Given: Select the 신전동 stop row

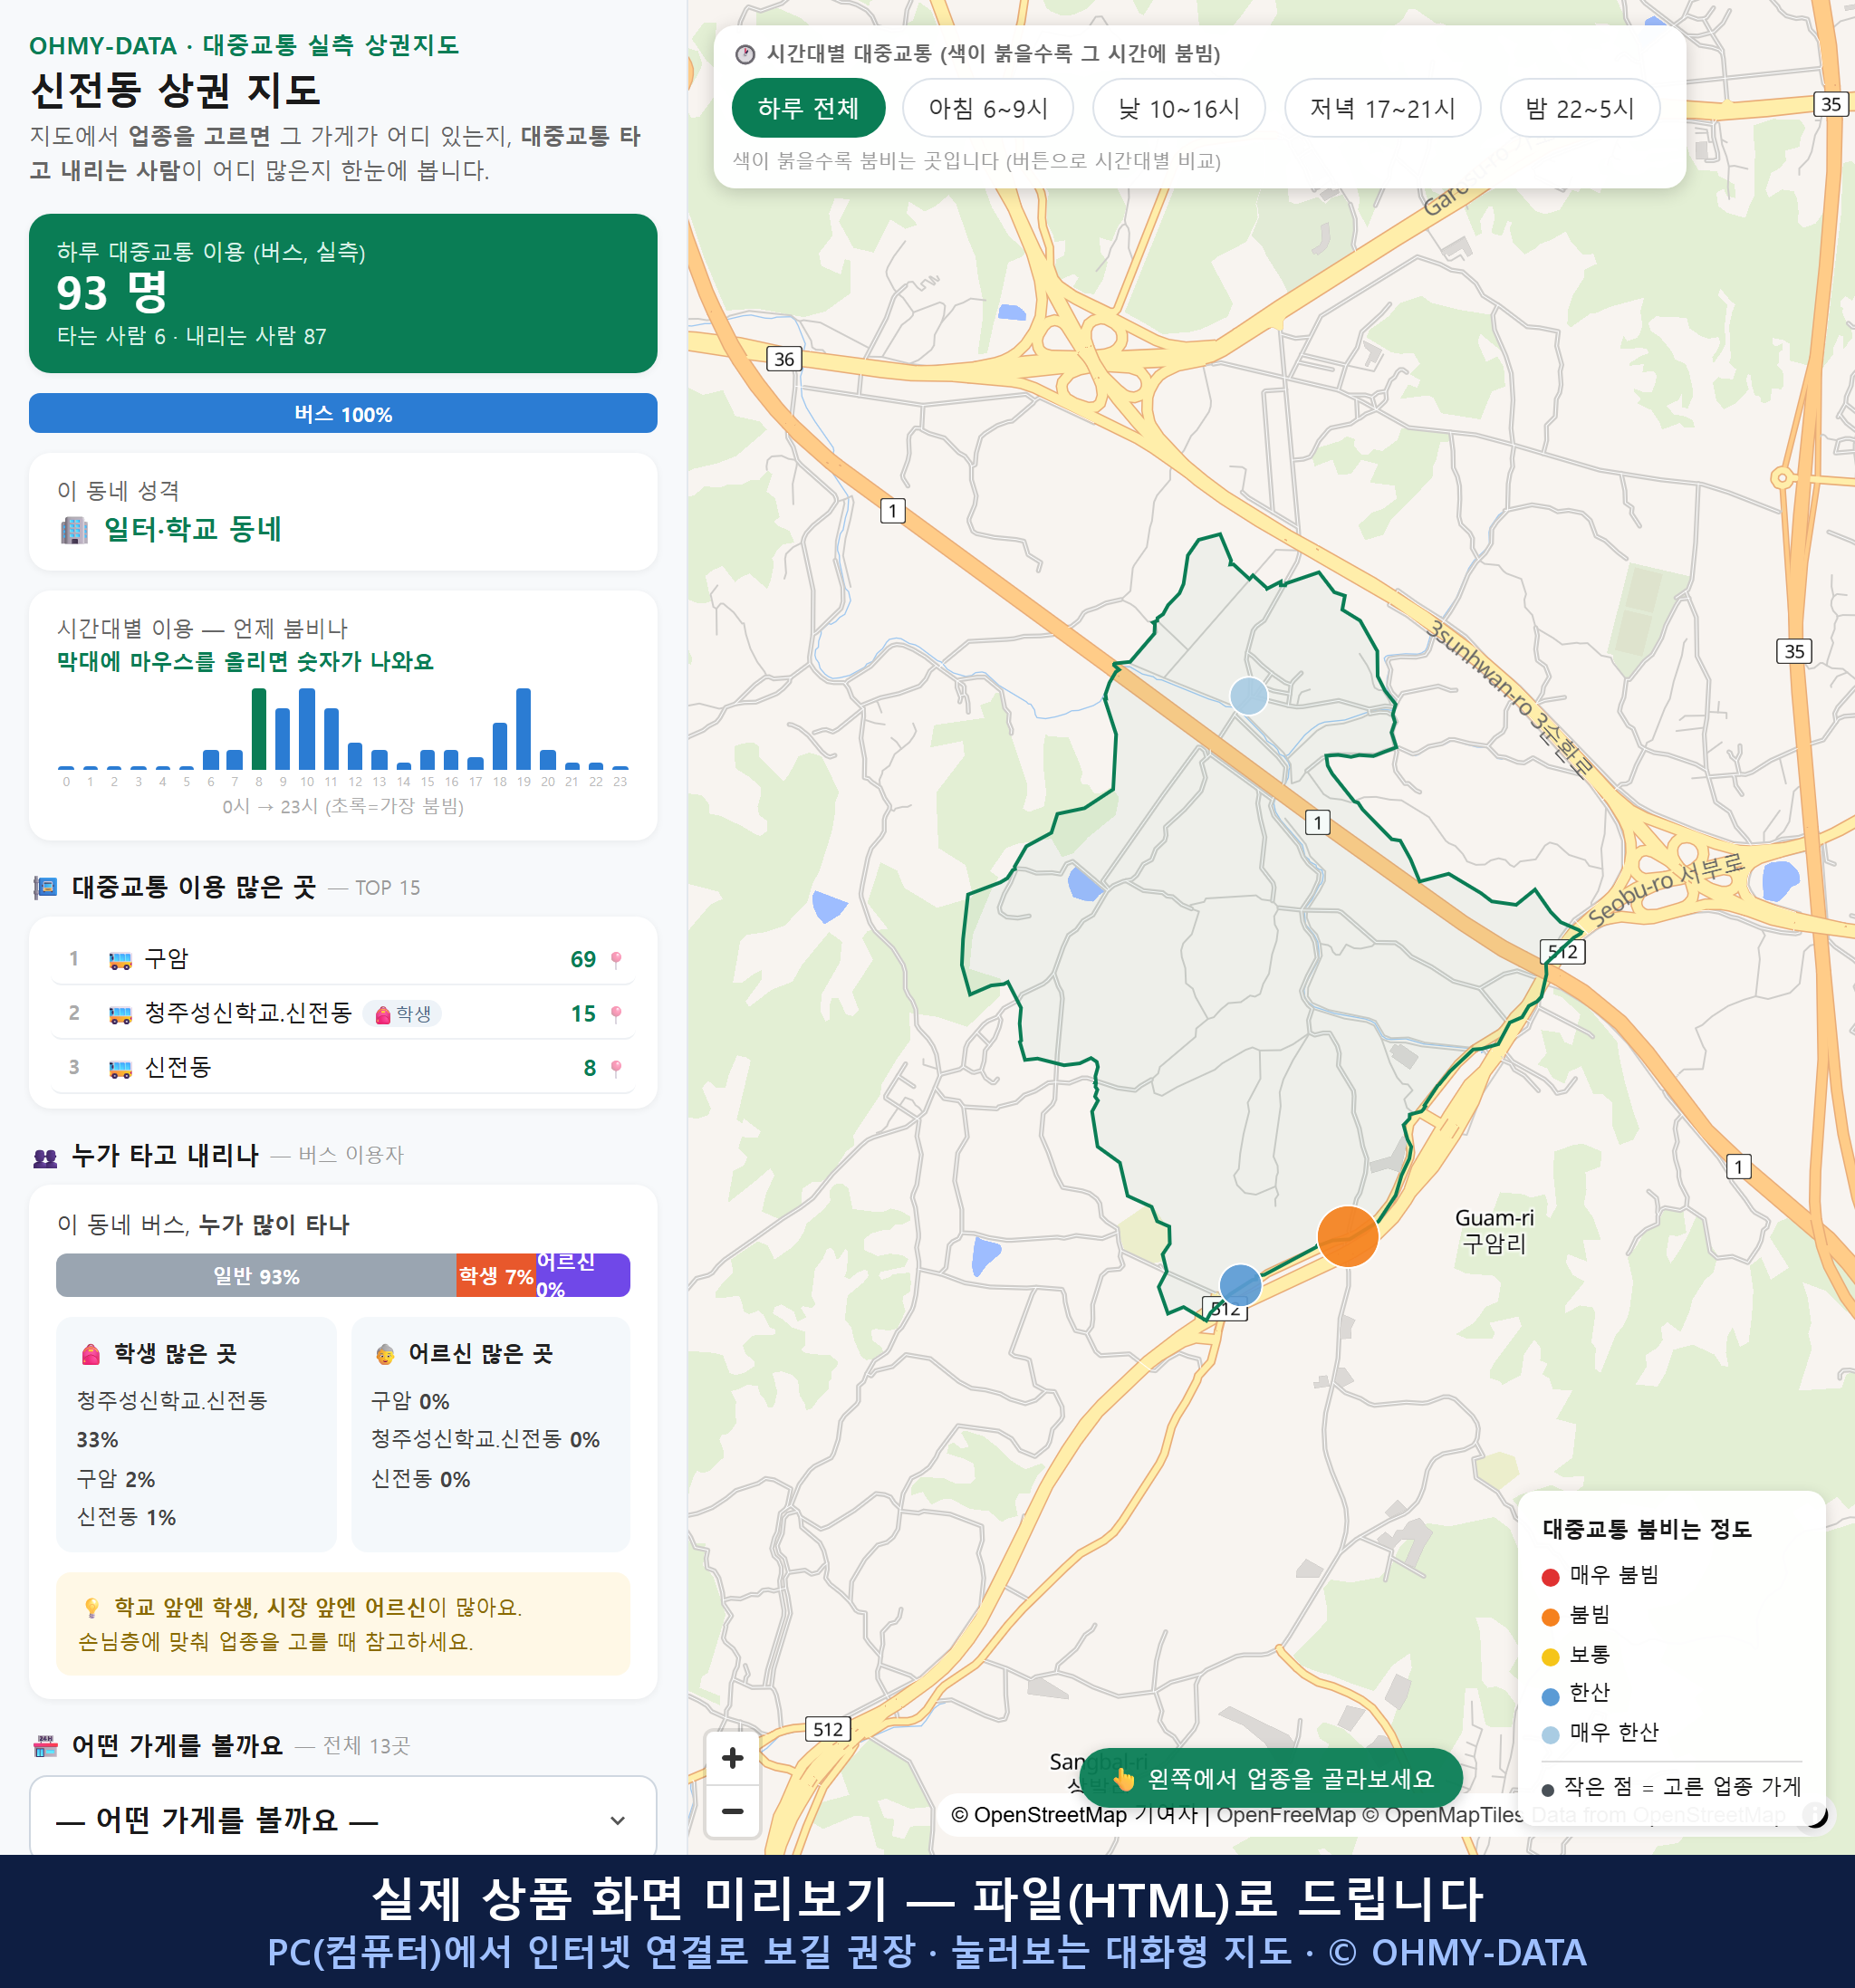Looking at the screenshot, I should (x=343, y=1067).
